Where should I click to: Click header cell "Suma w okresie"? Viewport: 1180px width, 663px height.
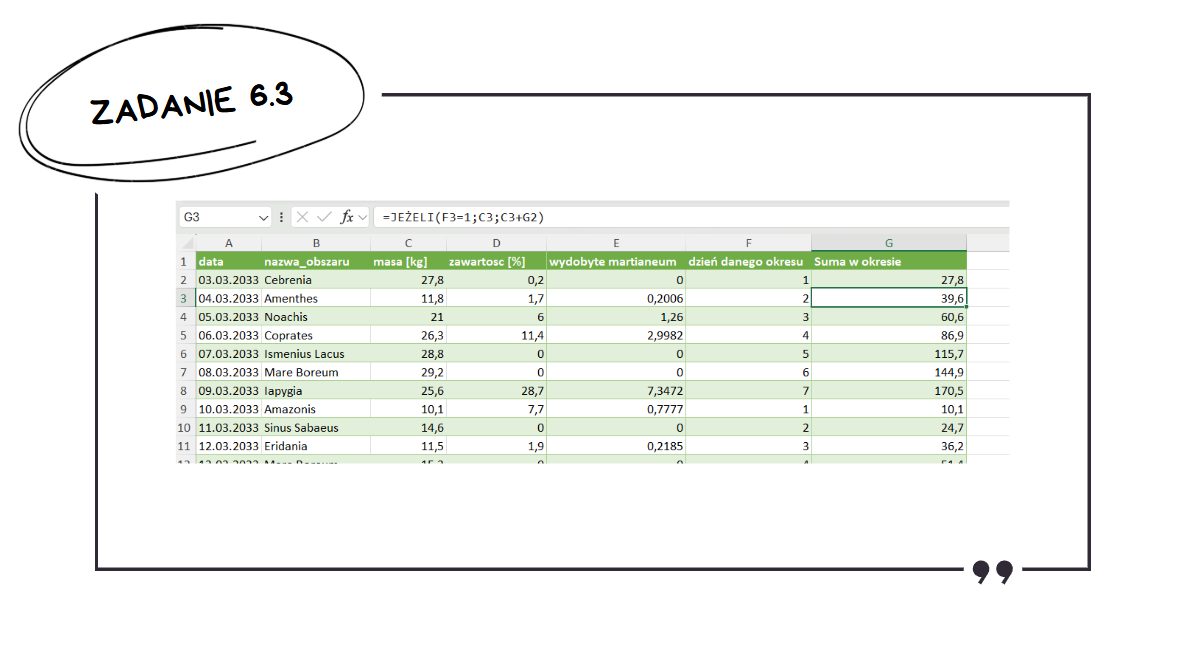pos(889,262)
